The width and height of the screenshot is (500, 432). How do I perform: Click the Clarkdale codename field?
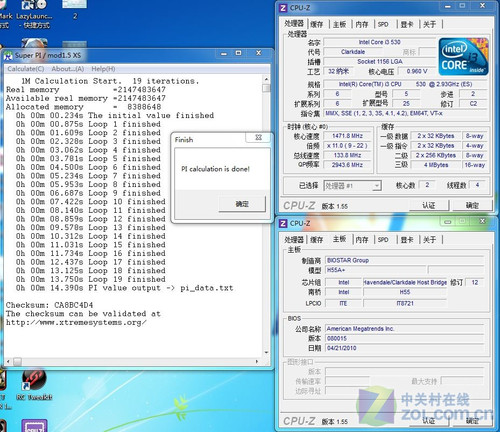353,52
